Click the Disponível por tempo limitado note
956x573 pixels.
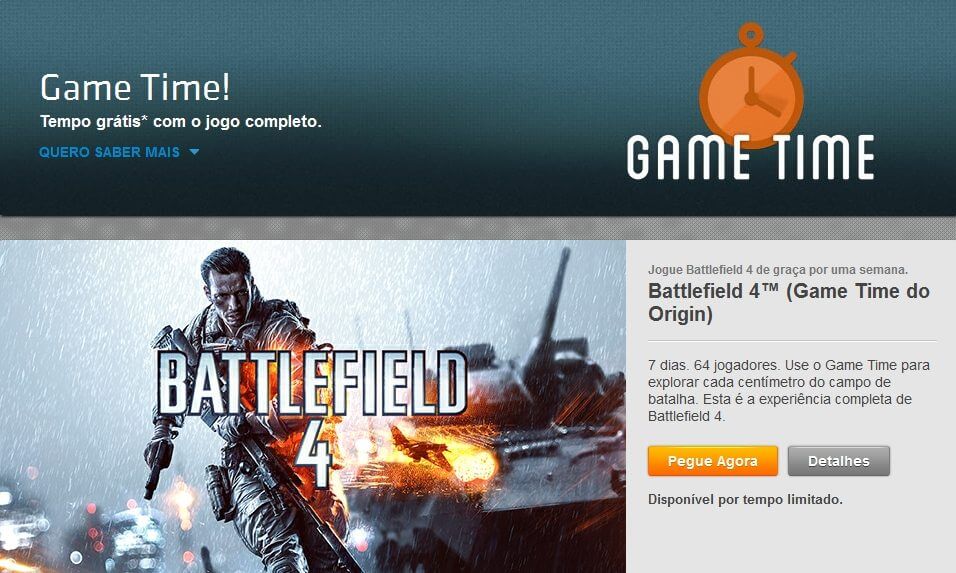[745, 499]
